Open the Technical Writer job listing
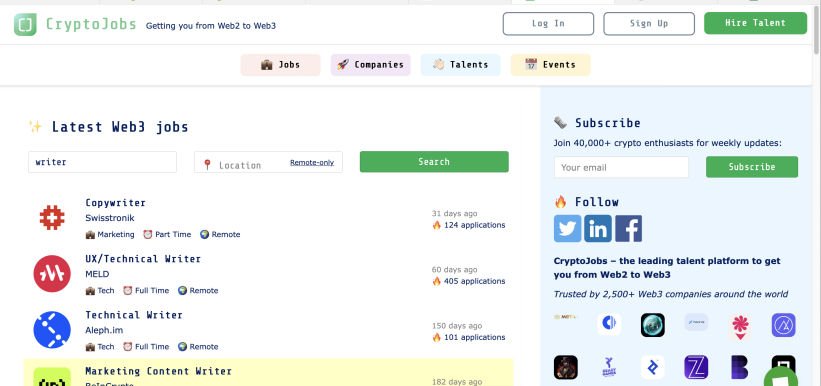Screen dimensions: 821x386 click(134, 315)
